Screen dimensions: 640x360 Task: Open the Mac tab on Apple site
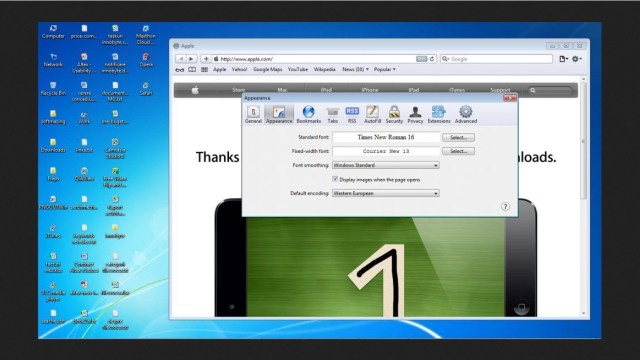click(x=282, y=90)
